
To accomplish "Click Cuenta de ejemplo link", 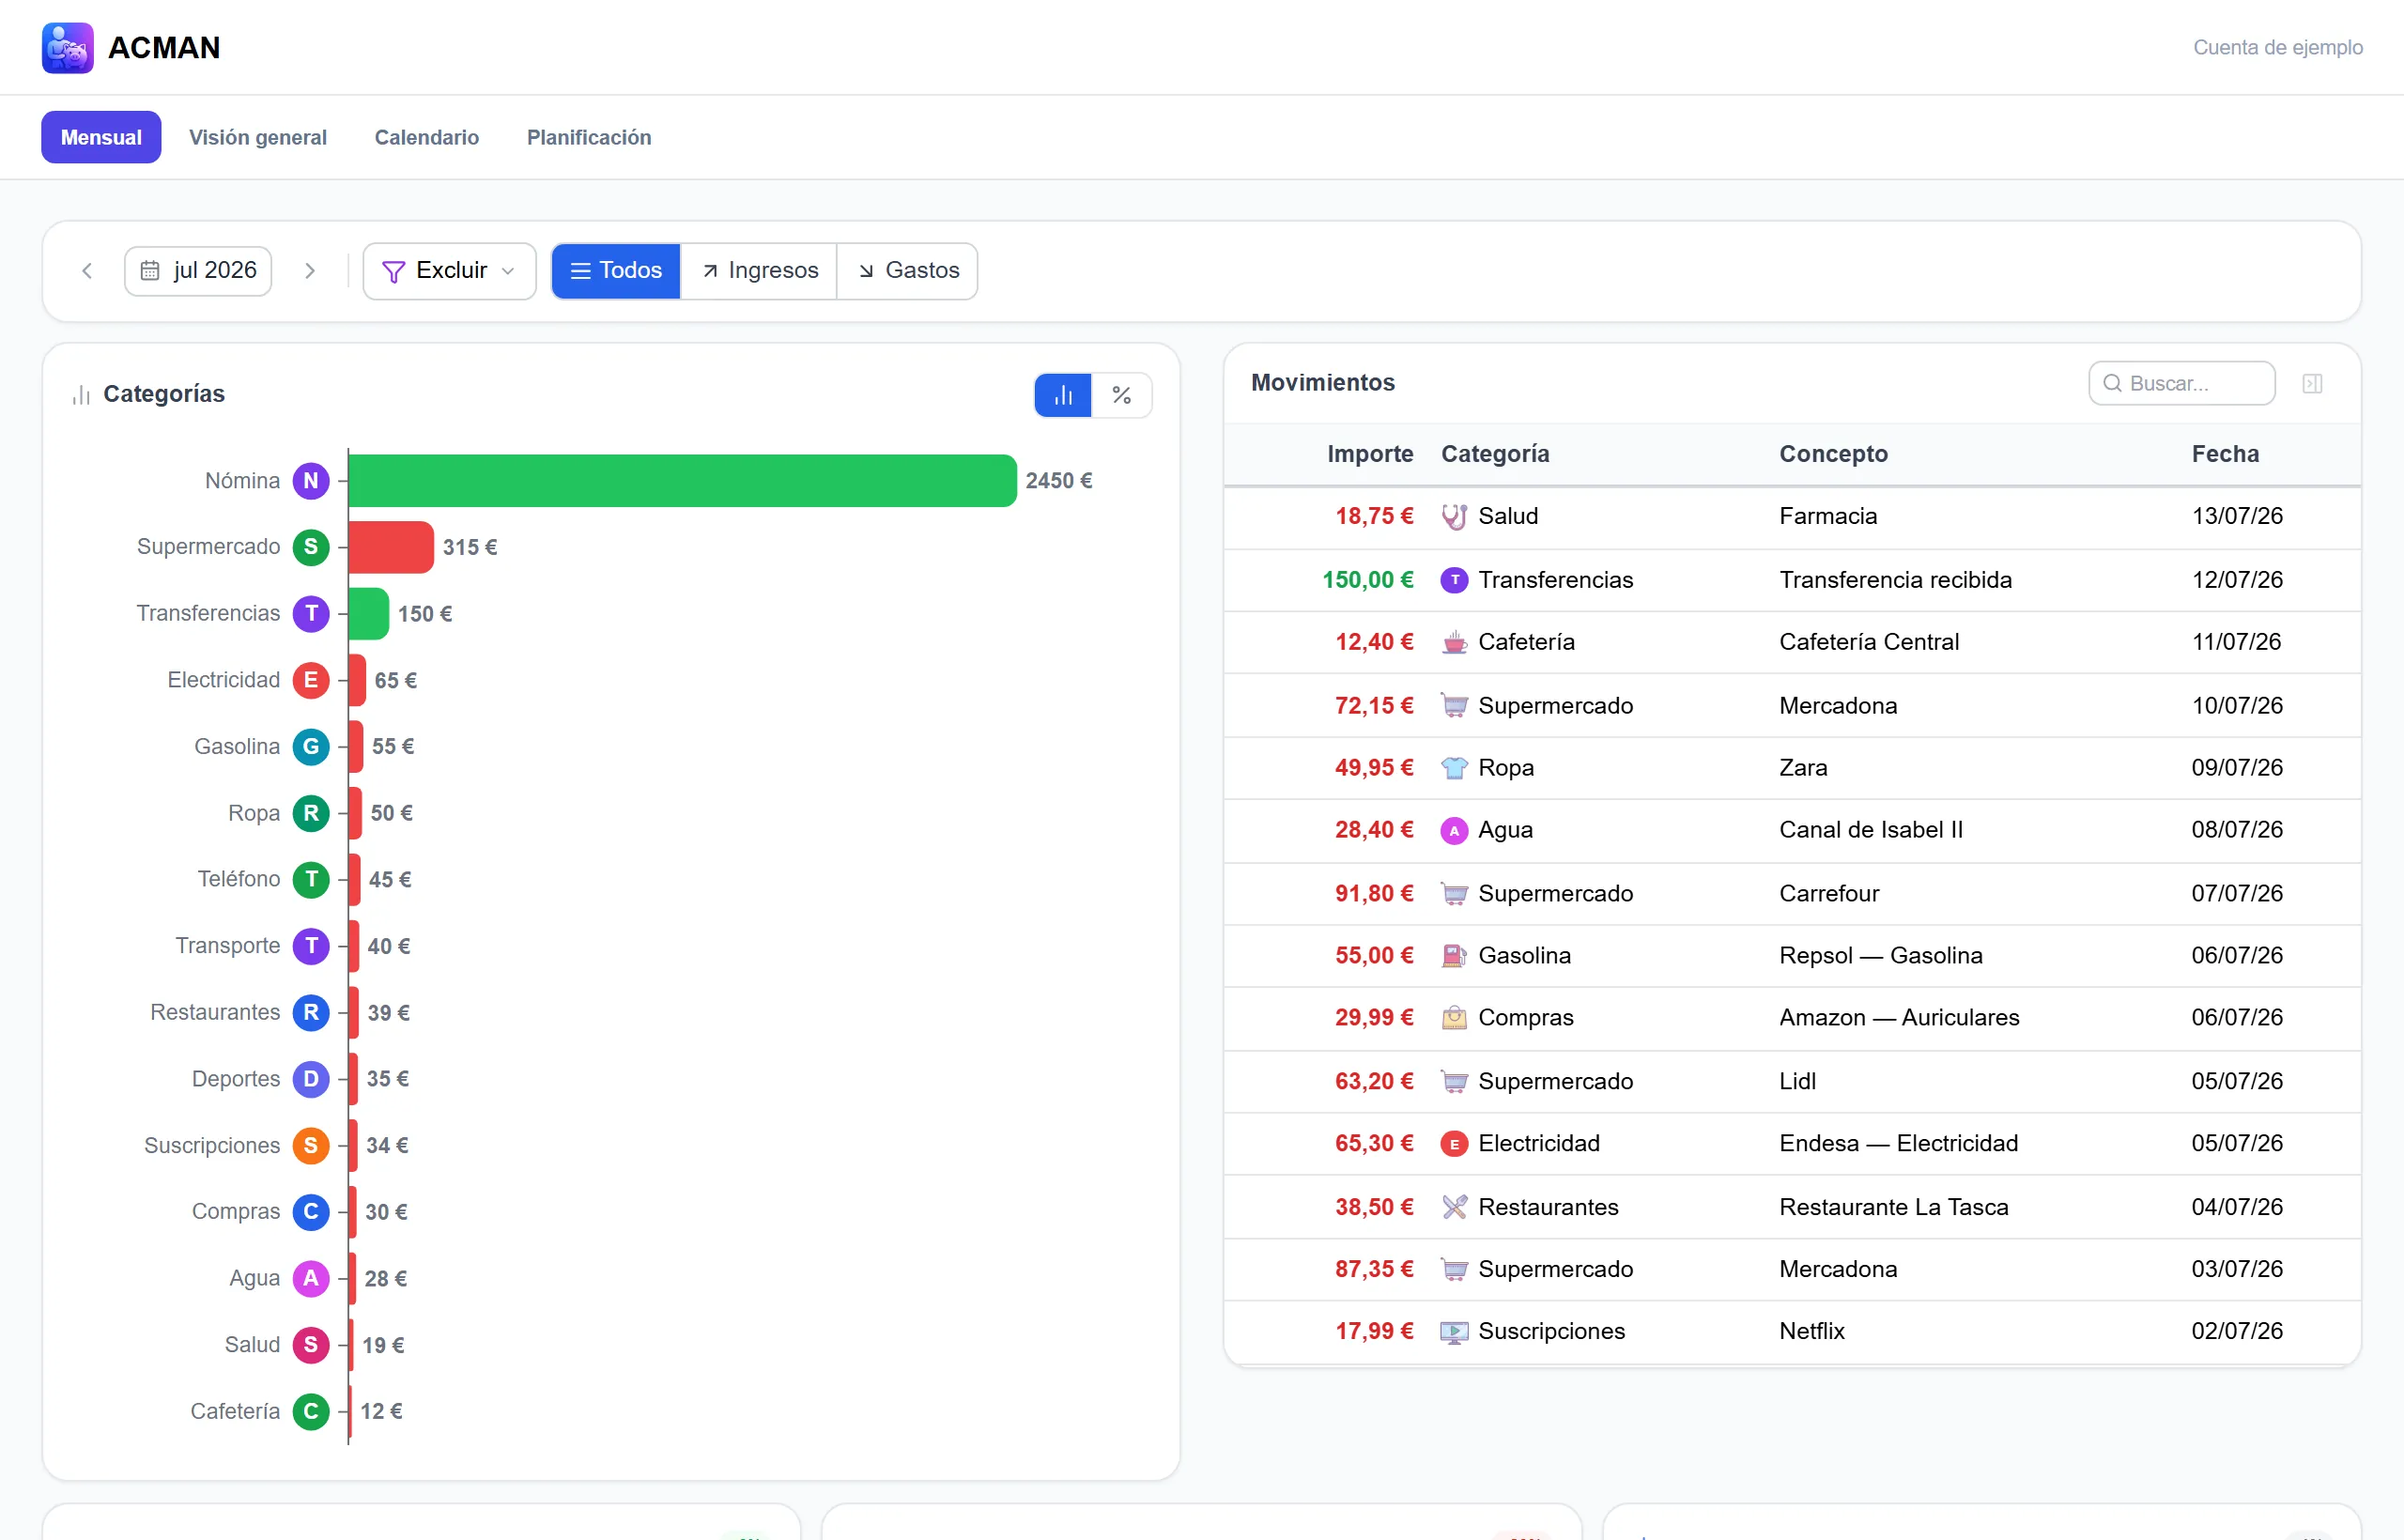I will pos(2278,47).
